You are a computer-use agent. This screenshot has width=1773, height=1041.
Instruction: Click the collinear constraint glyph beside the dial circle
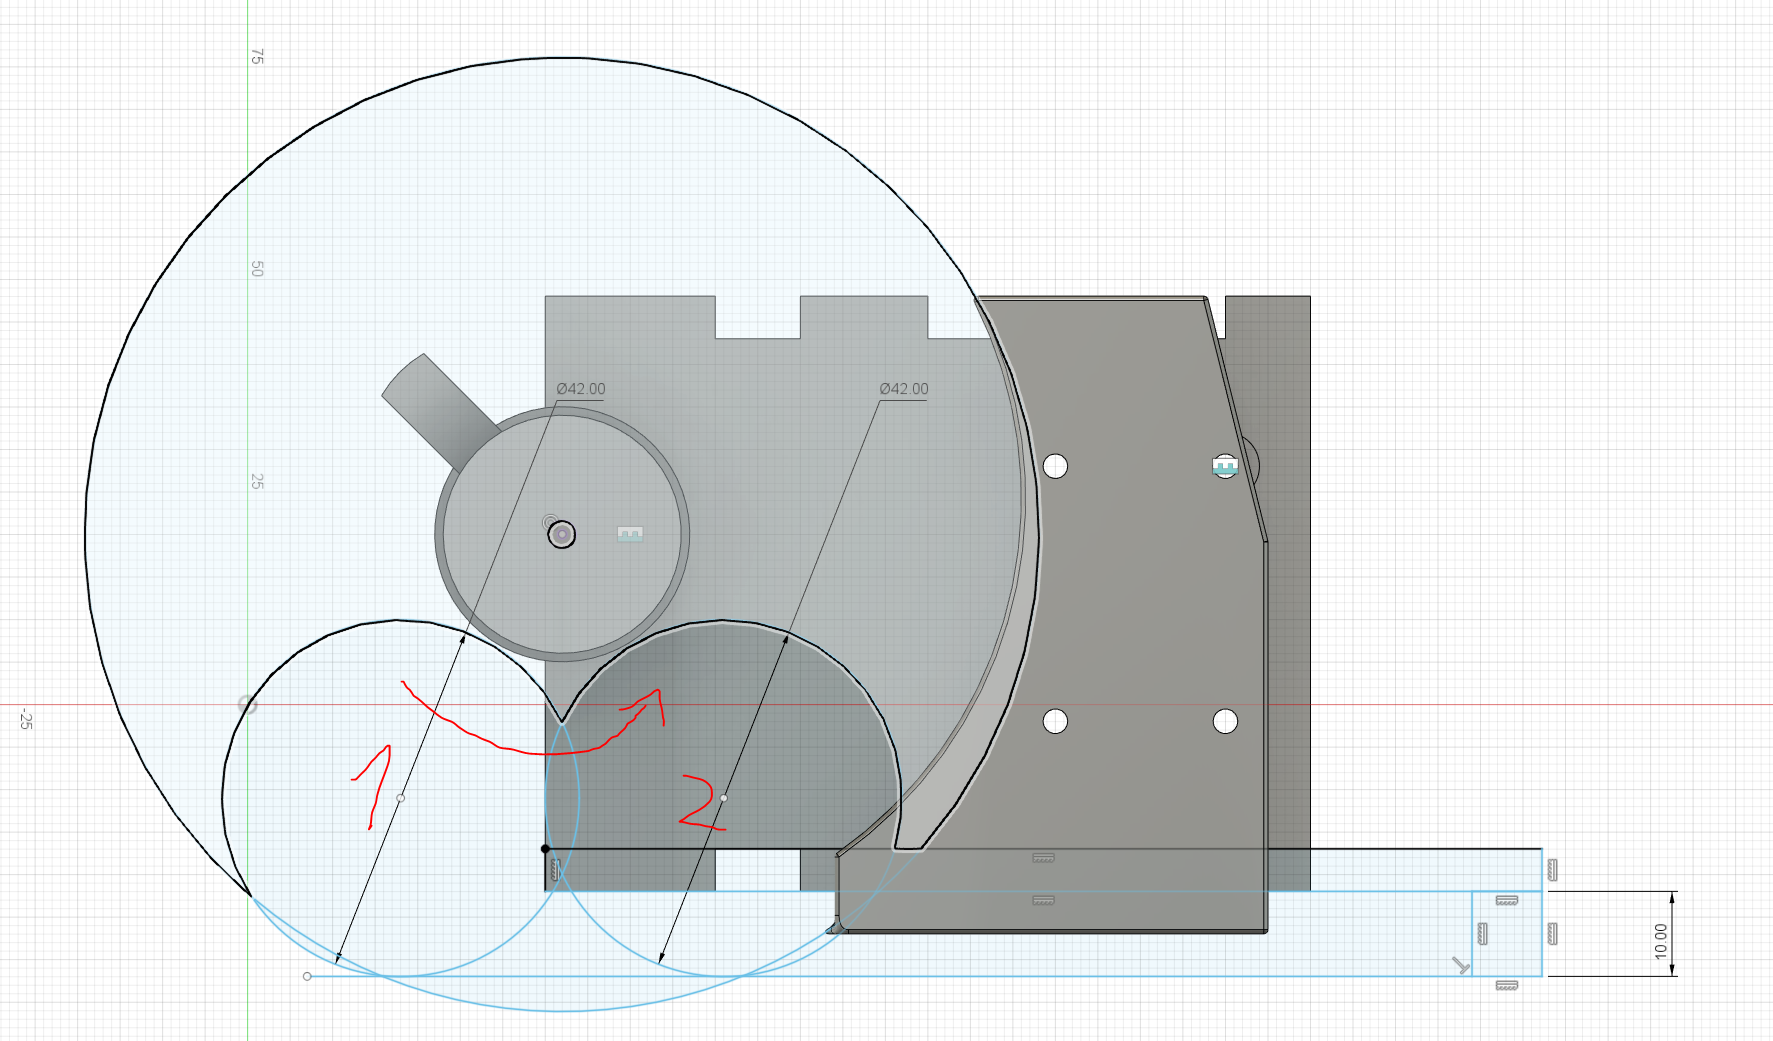coord(630,534)
